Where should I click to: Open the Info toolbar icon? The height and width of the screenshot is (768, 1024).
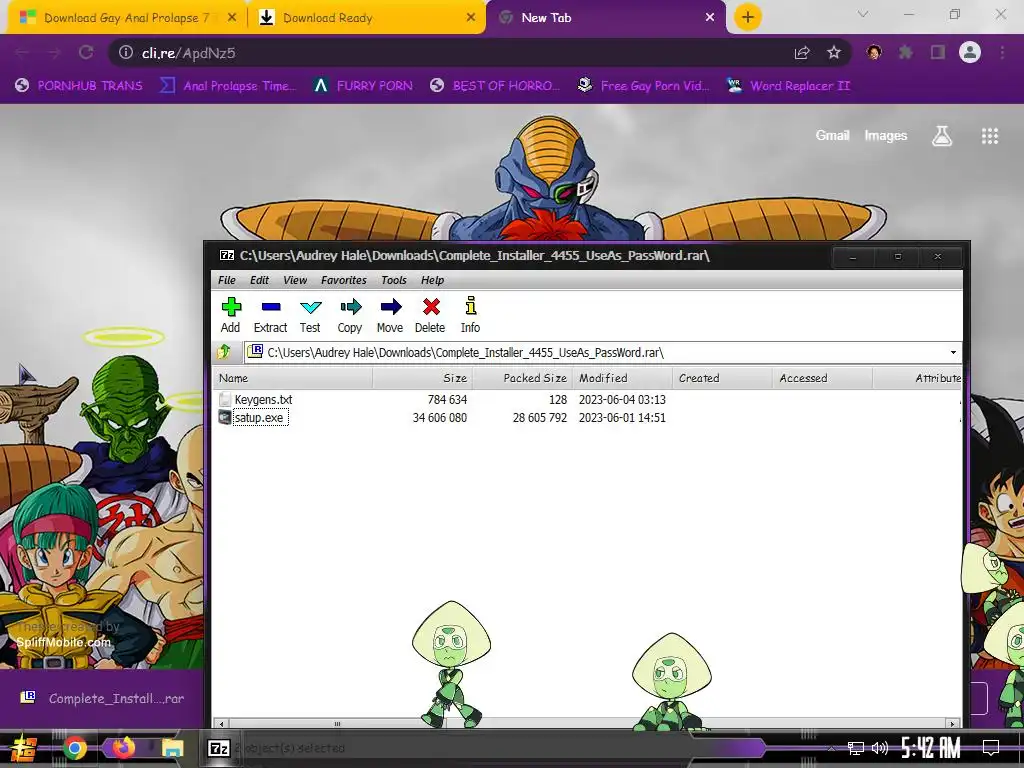470,315
